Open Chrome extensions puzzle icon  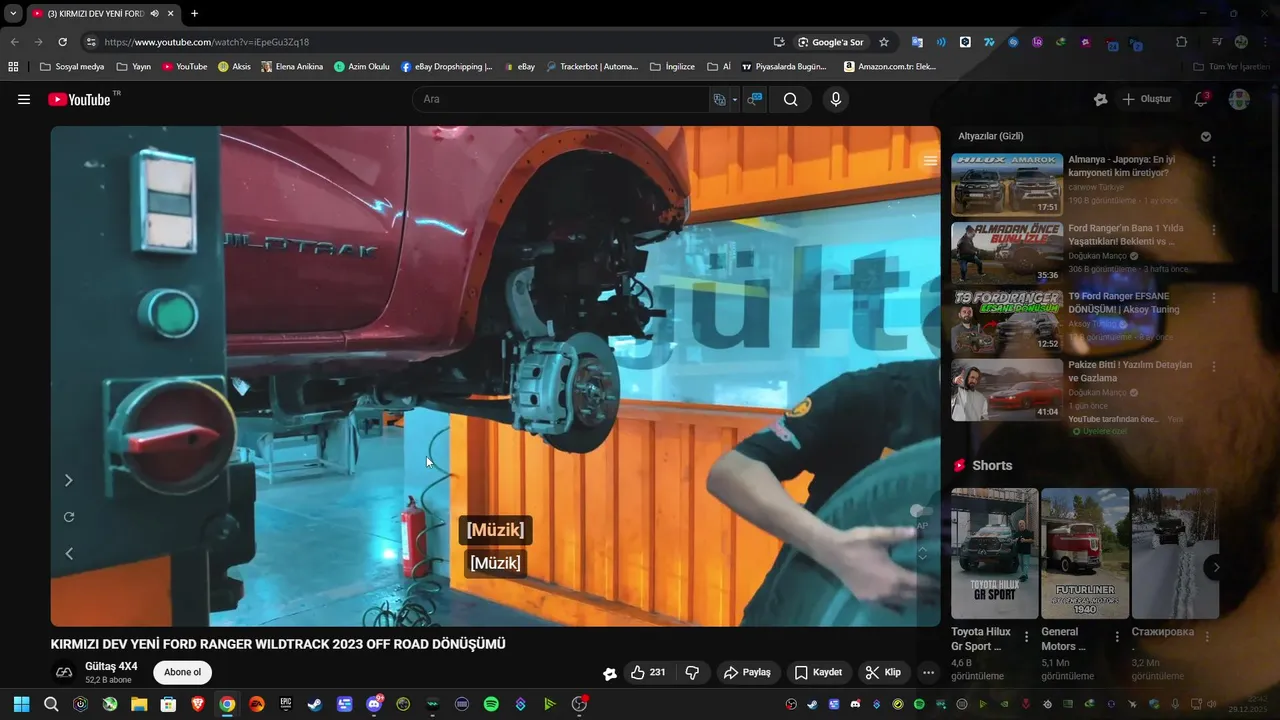point(1181,42)
